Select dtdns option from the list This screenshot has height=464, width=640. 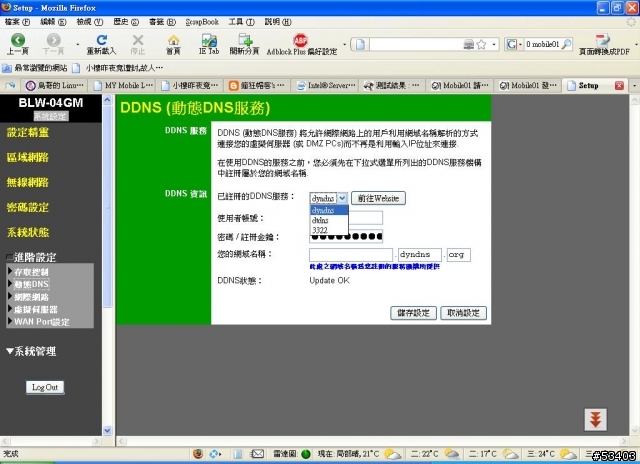tap(329, 220)
